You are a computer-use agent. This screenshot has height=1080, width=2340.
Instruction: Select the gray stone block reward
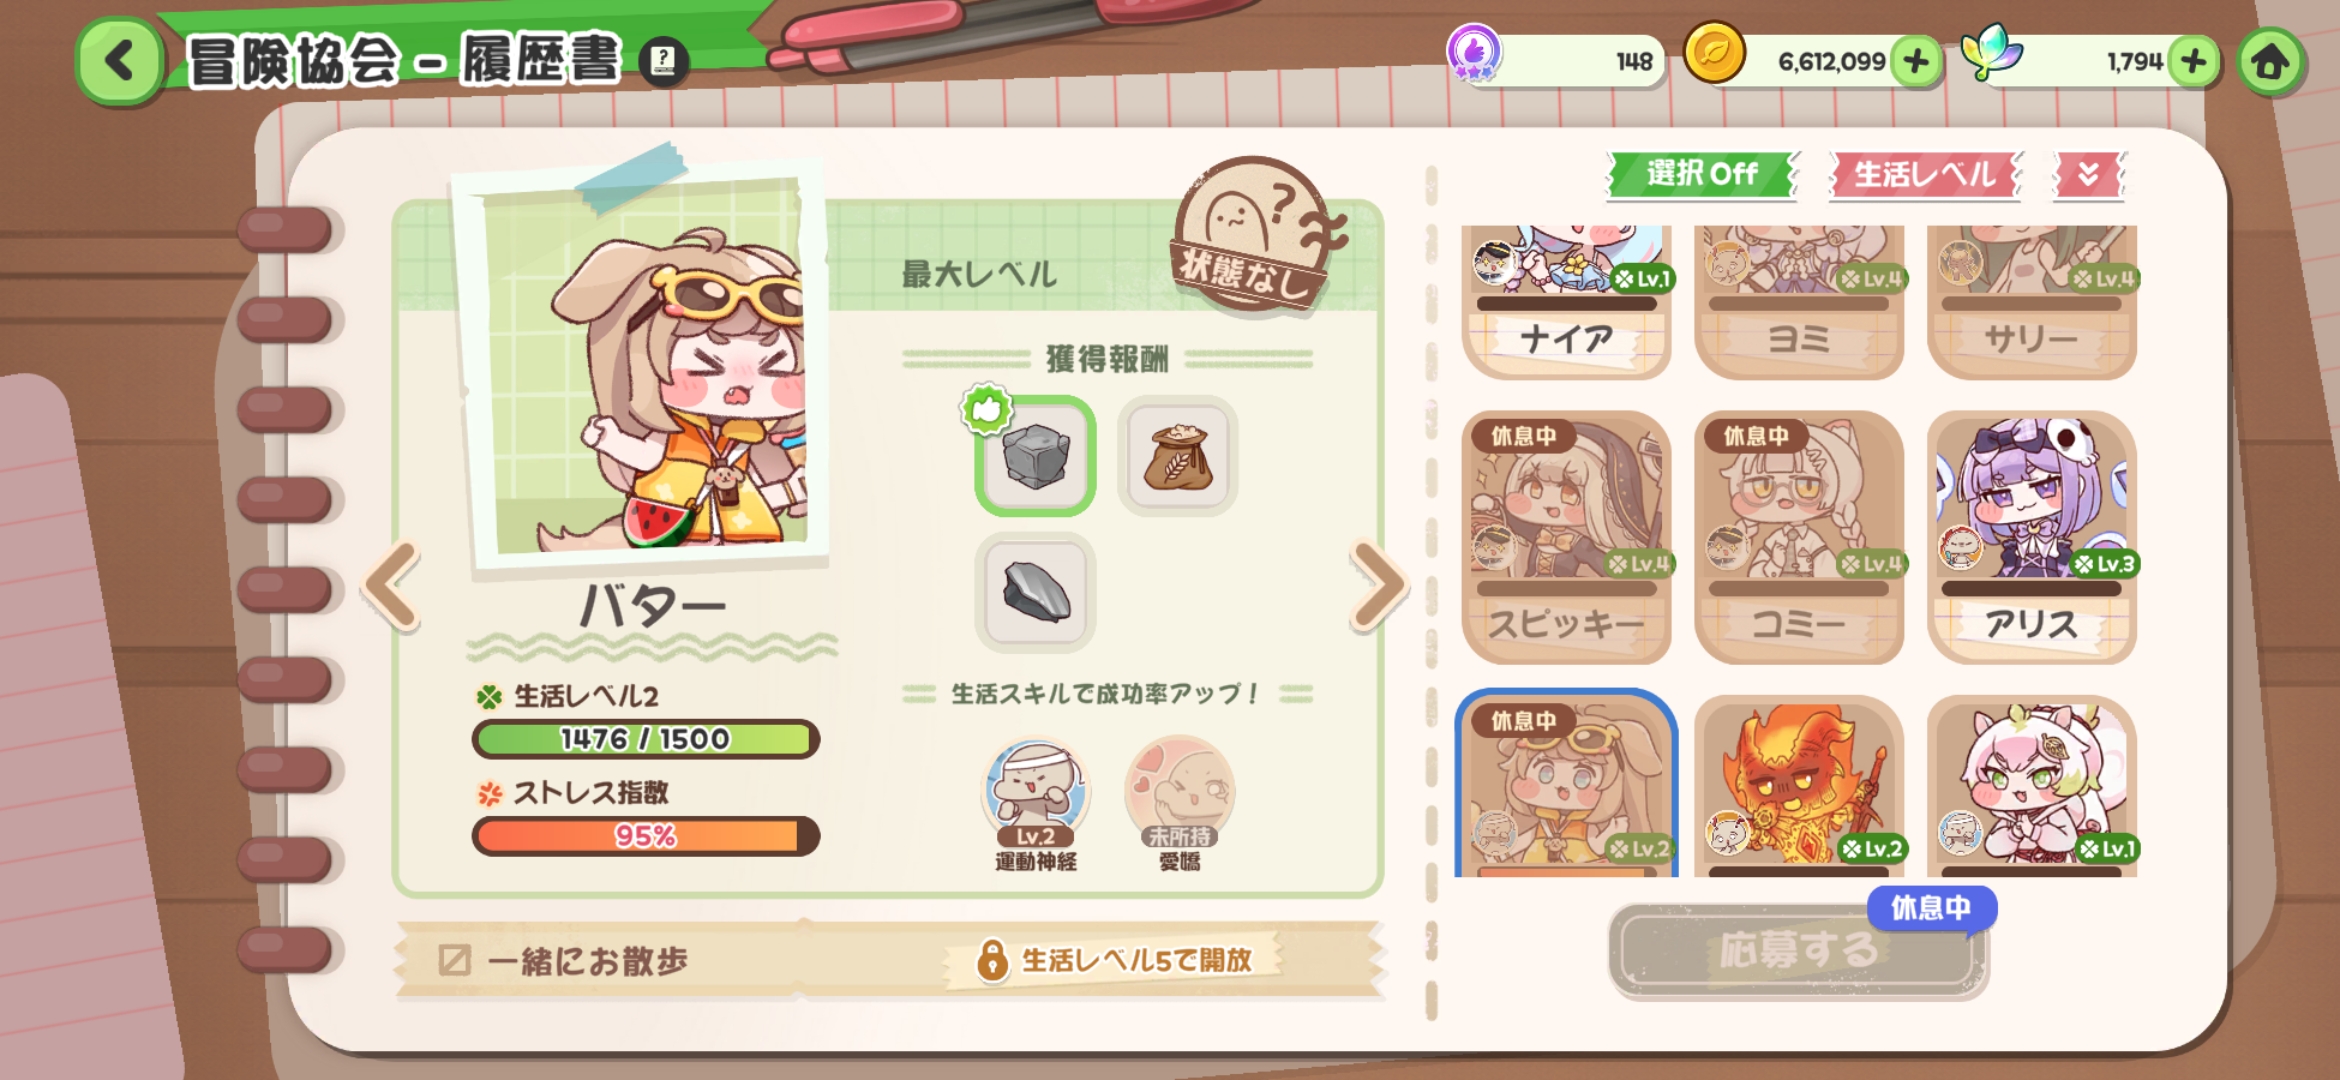tap(1036, 456)
